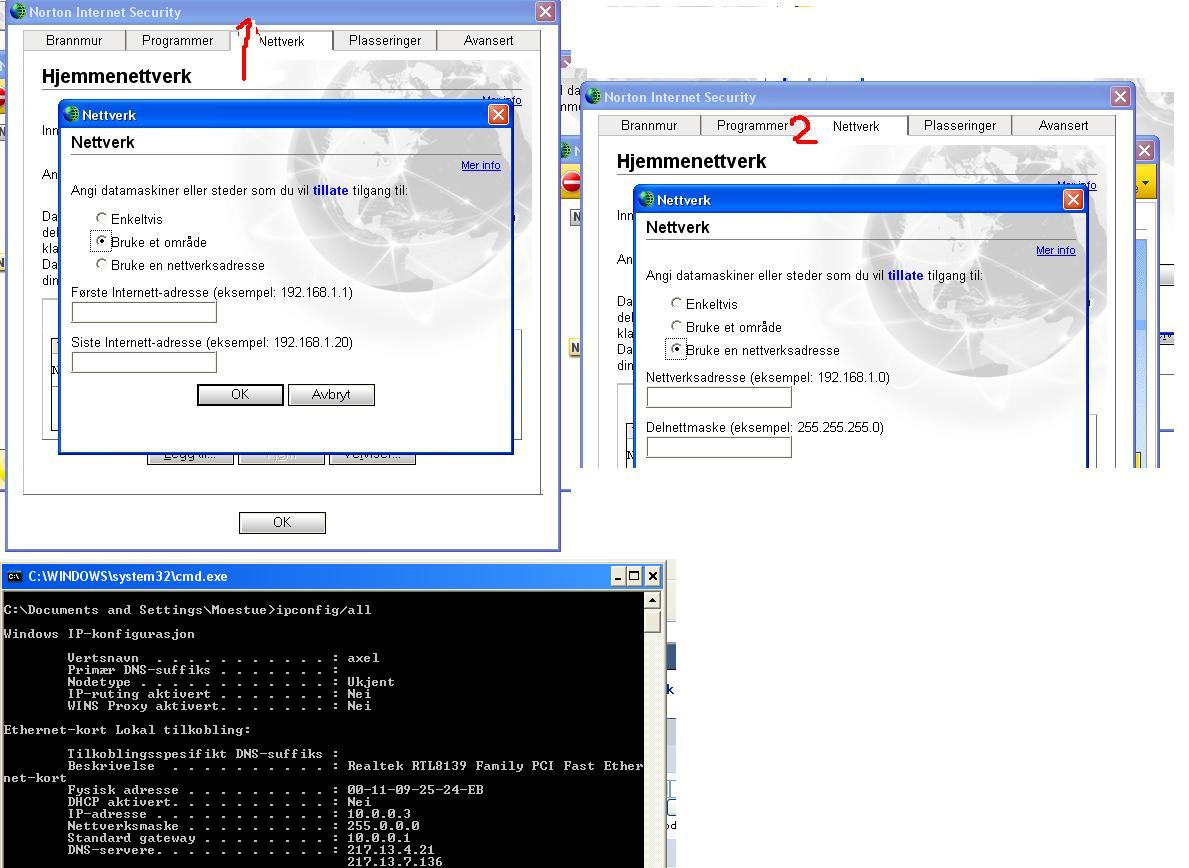Open Avansert tab in right Norton window
Image resolution: width=1189 pixels, height=868 pixels.
pos(1063,125)
